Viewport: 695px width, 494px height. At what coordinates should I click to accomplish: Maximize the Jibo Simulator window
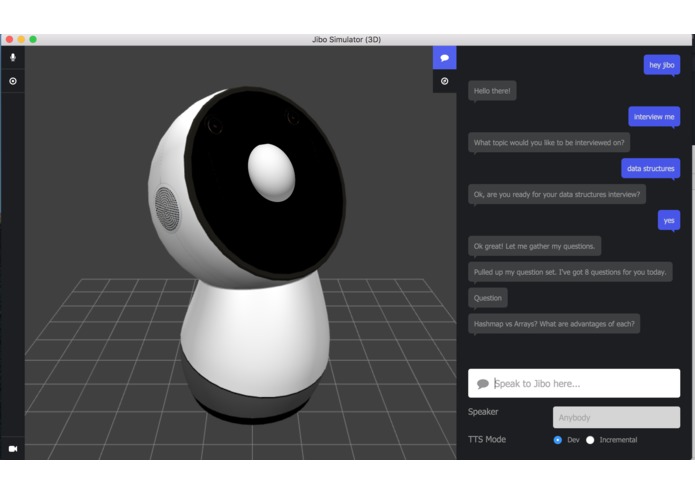(x=33, y=39)
